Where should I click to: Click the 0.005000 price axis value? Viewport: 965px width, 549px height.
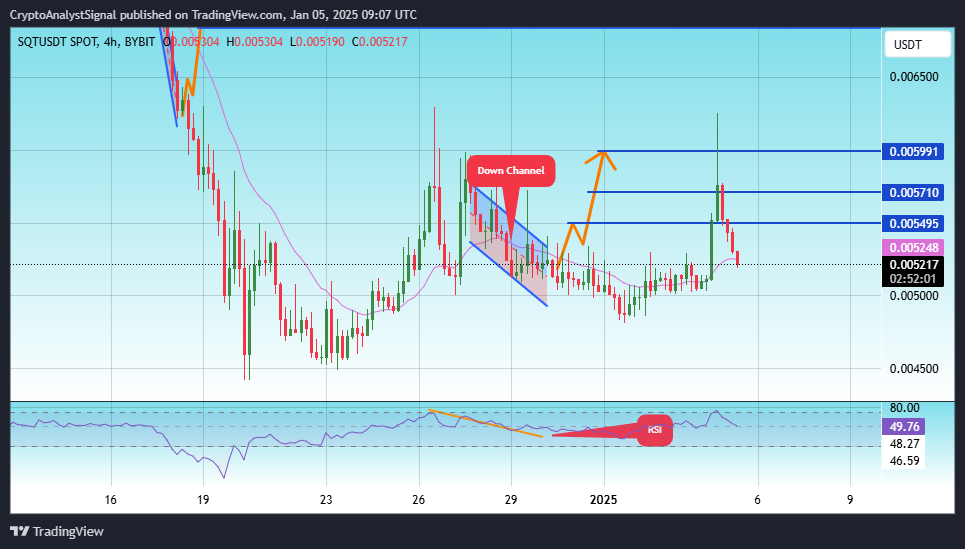(x=914, y=296)
